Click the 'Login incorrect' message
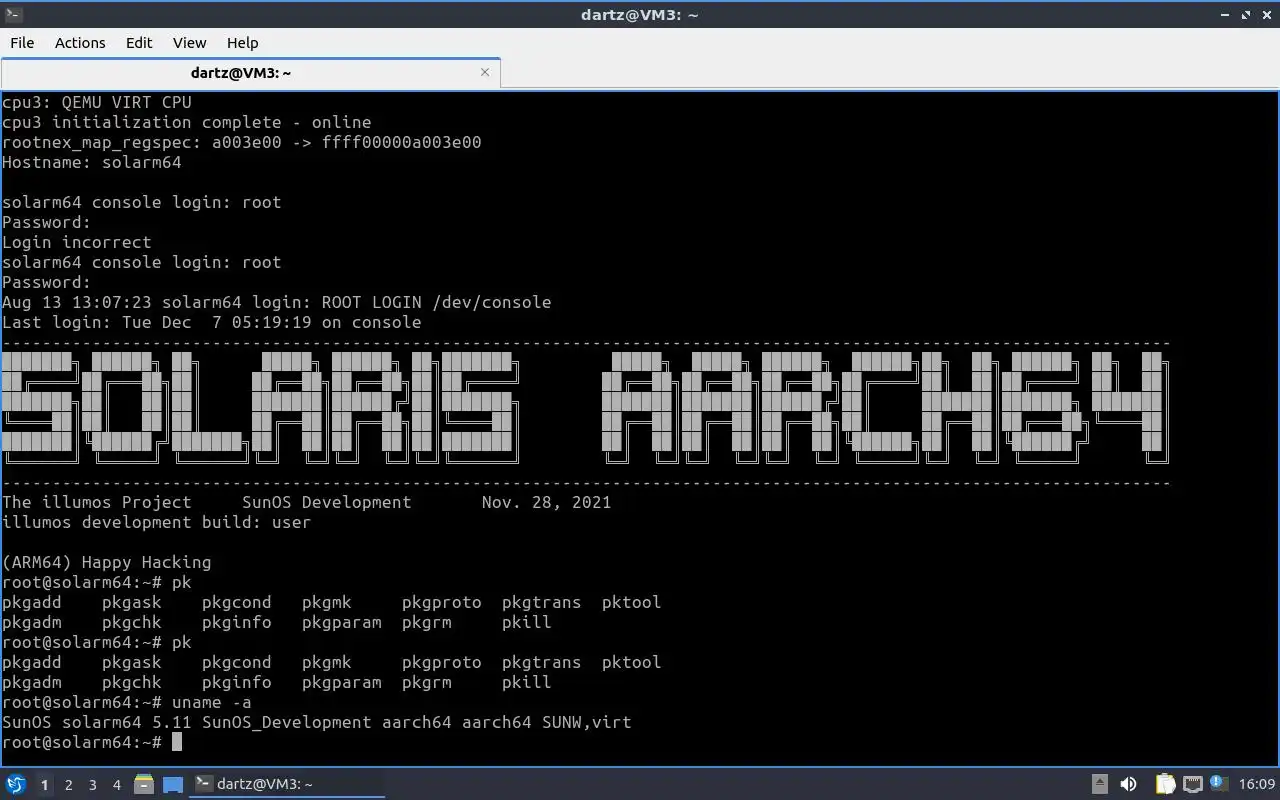Image resolution: width=1280 pixels, height=800 pixels. point(77,242)
